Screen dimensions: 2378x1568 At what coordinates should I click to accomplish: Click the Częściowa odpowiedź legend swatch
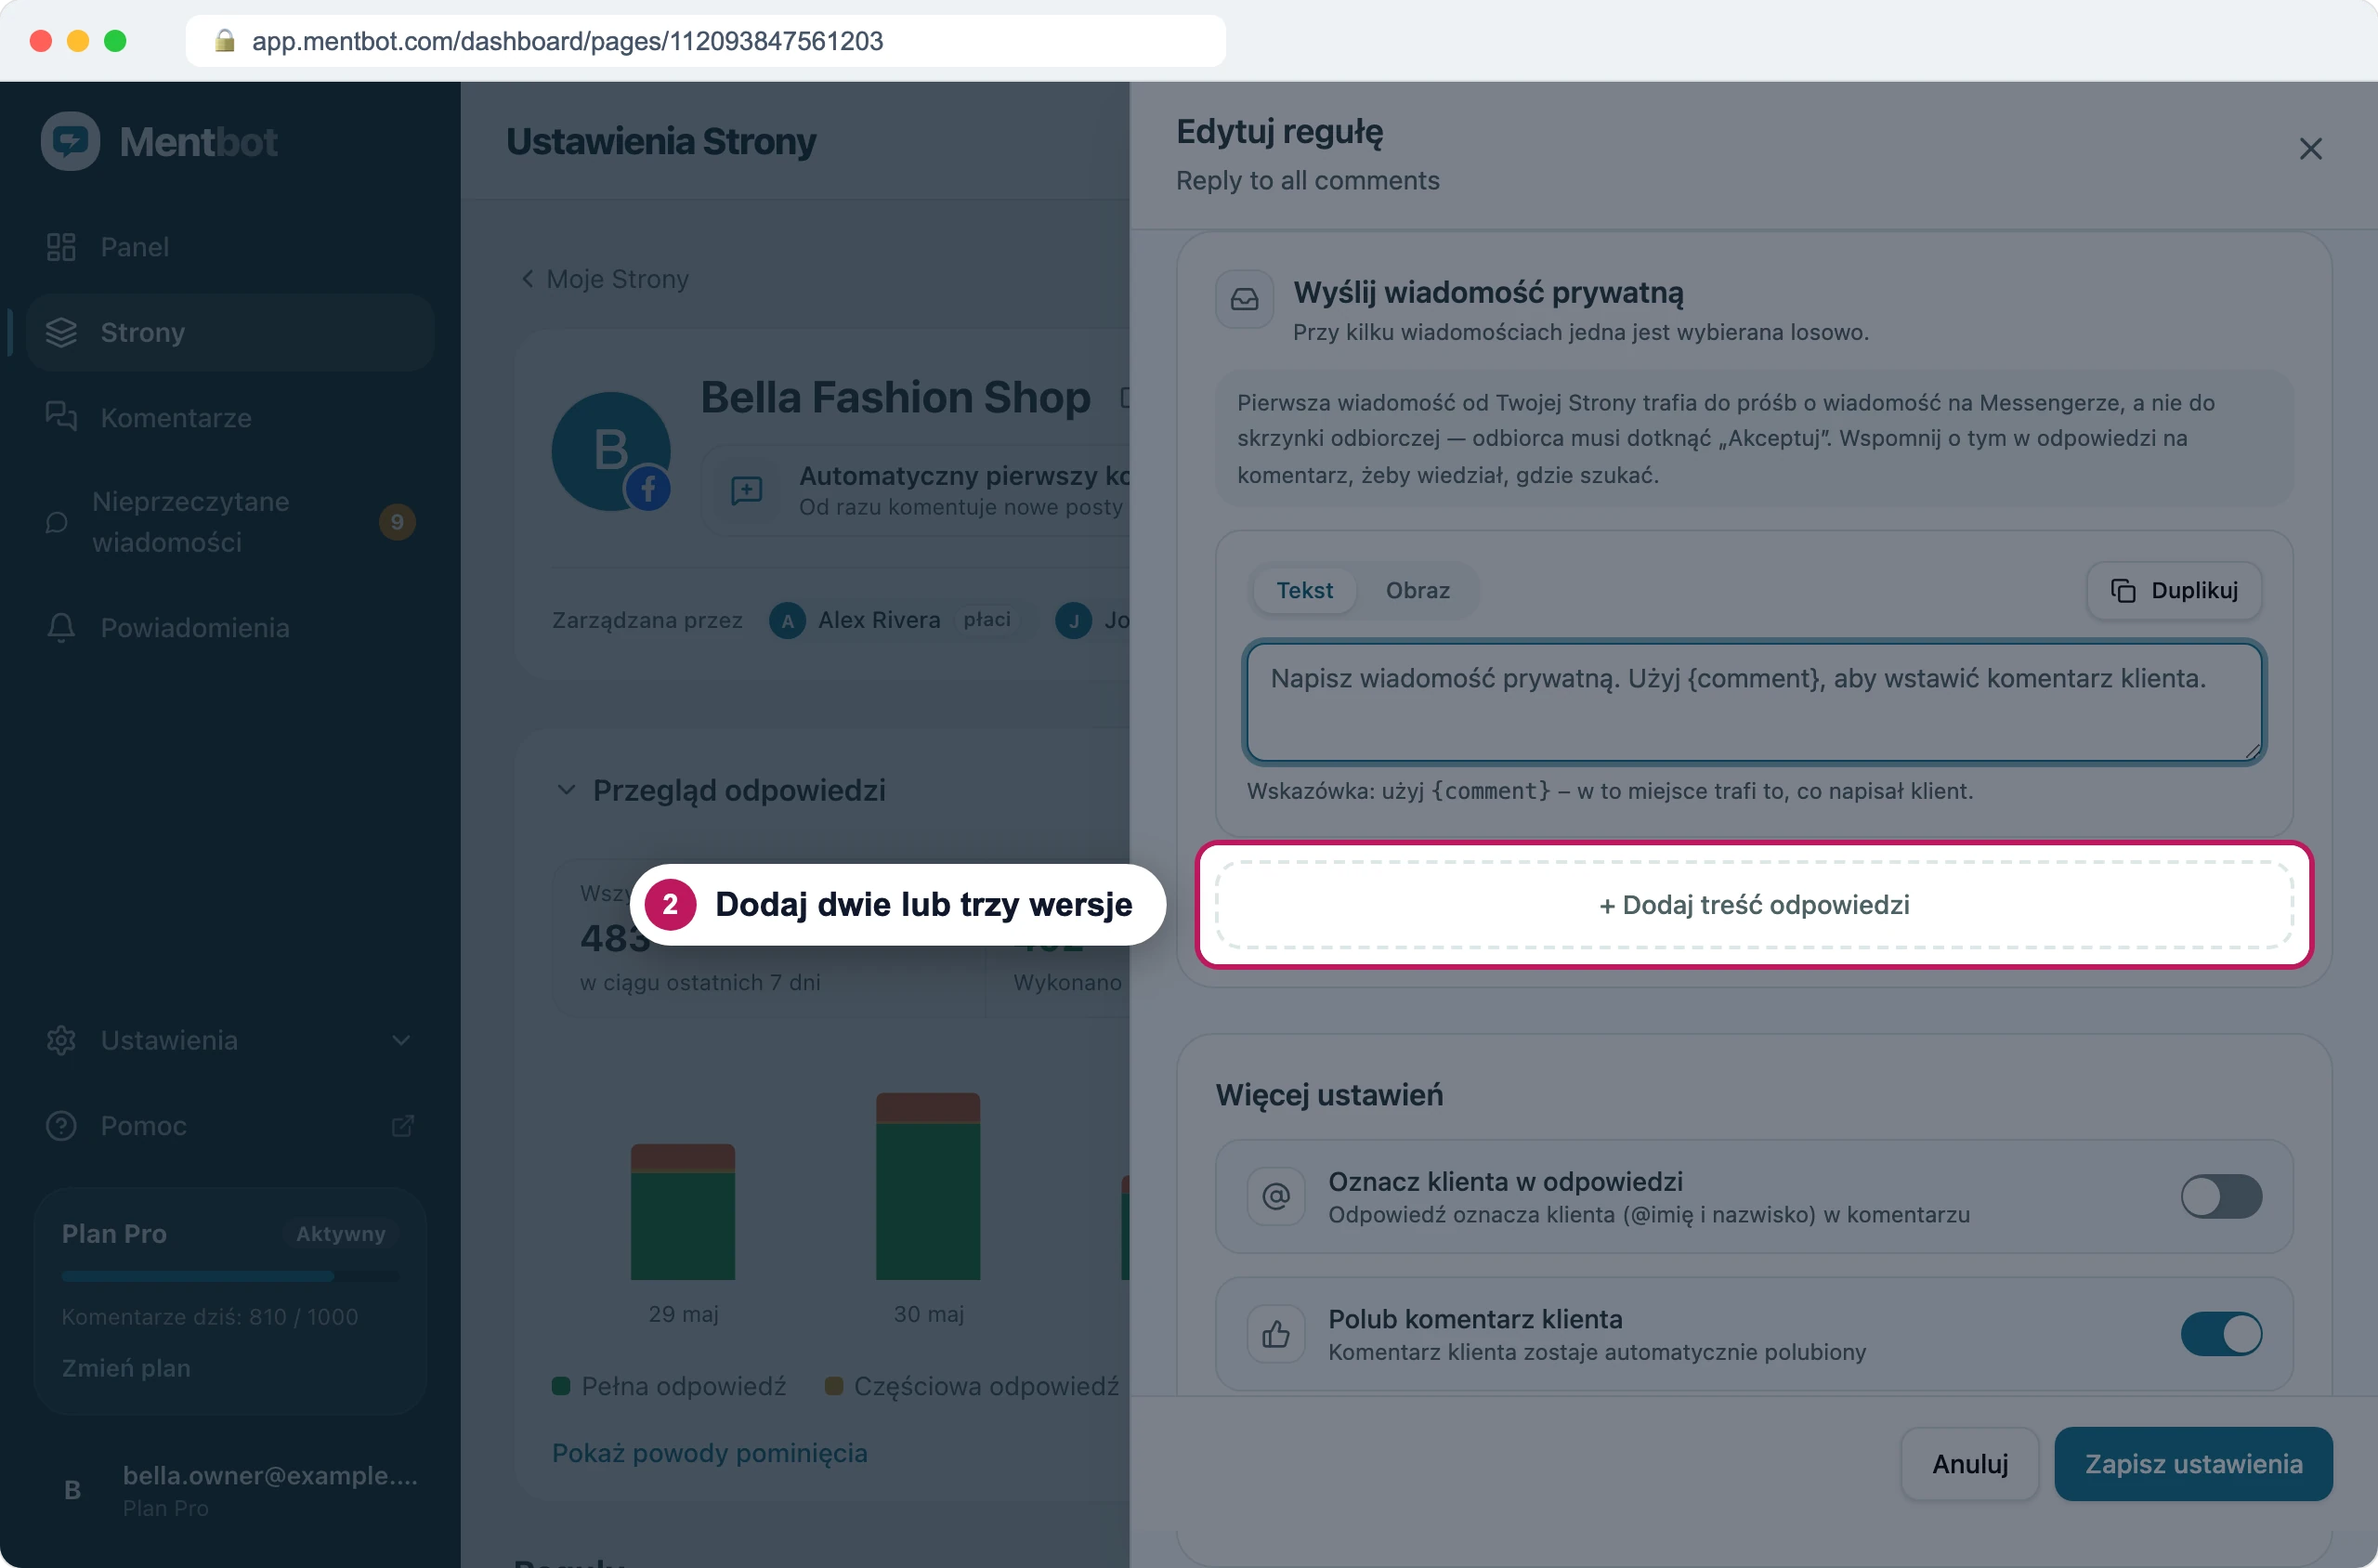[833, 1386]
